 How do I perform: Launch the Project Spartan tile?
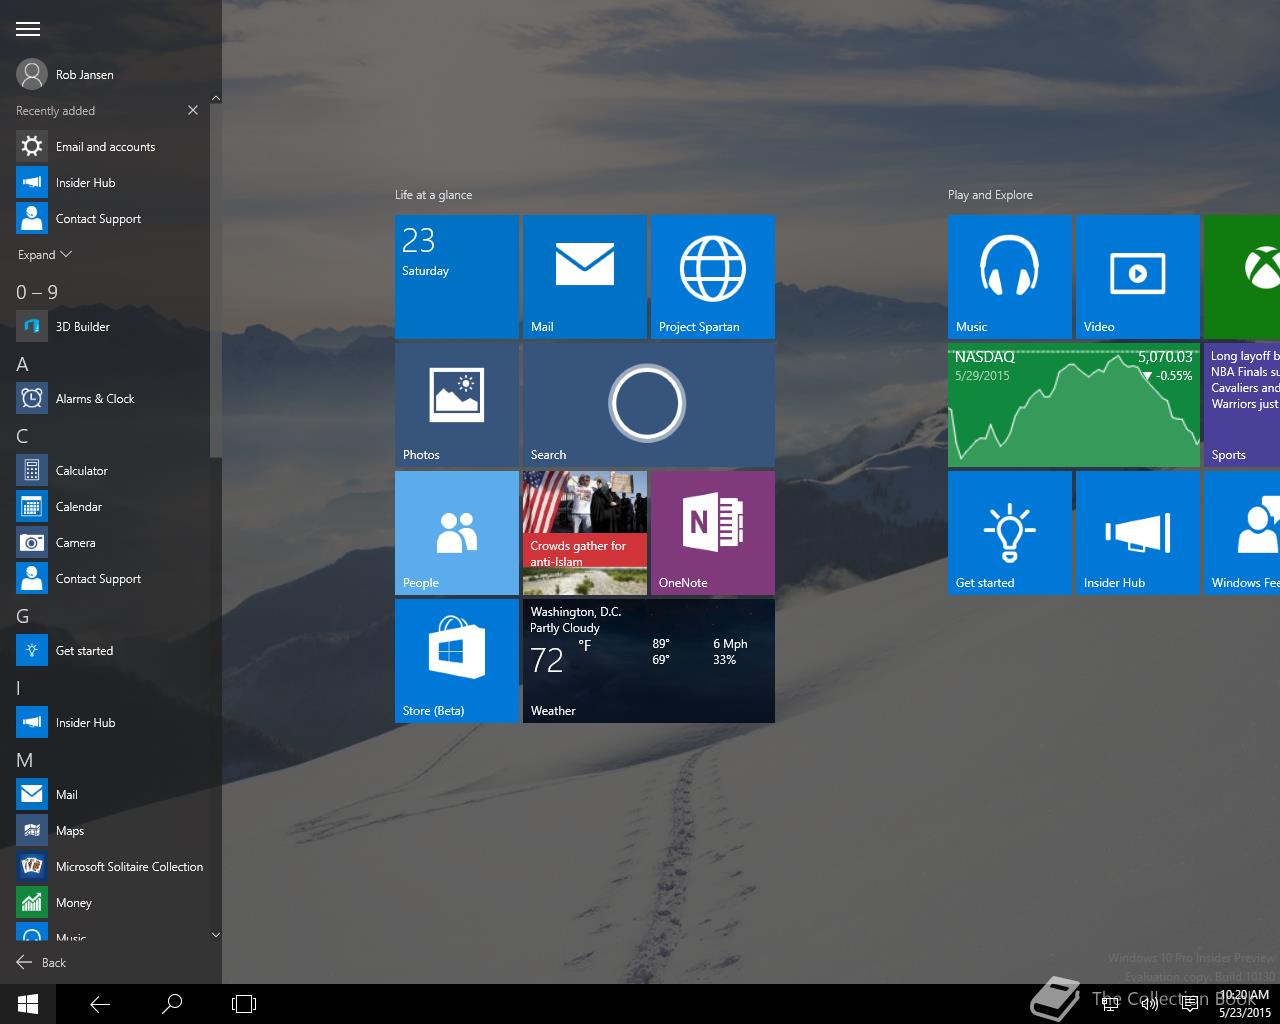tap(713, 277)
